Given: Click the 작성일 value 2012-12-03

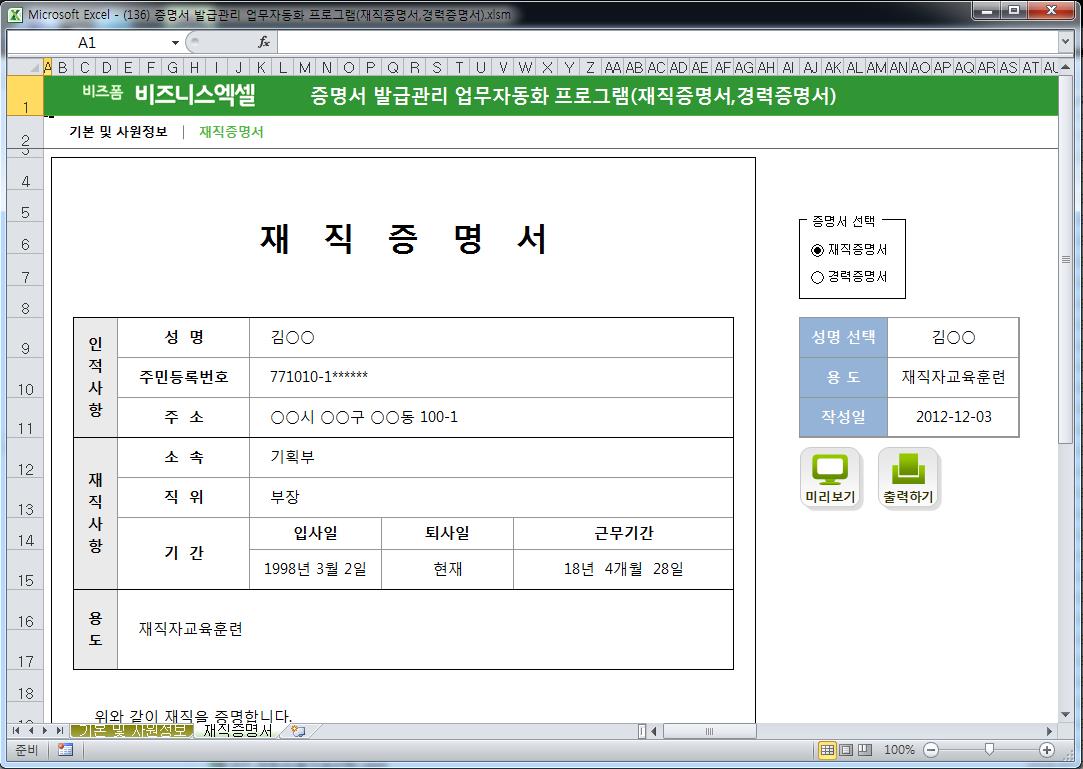Looking at the screenshot, I should pyautogui.click(x=953, y=417).
